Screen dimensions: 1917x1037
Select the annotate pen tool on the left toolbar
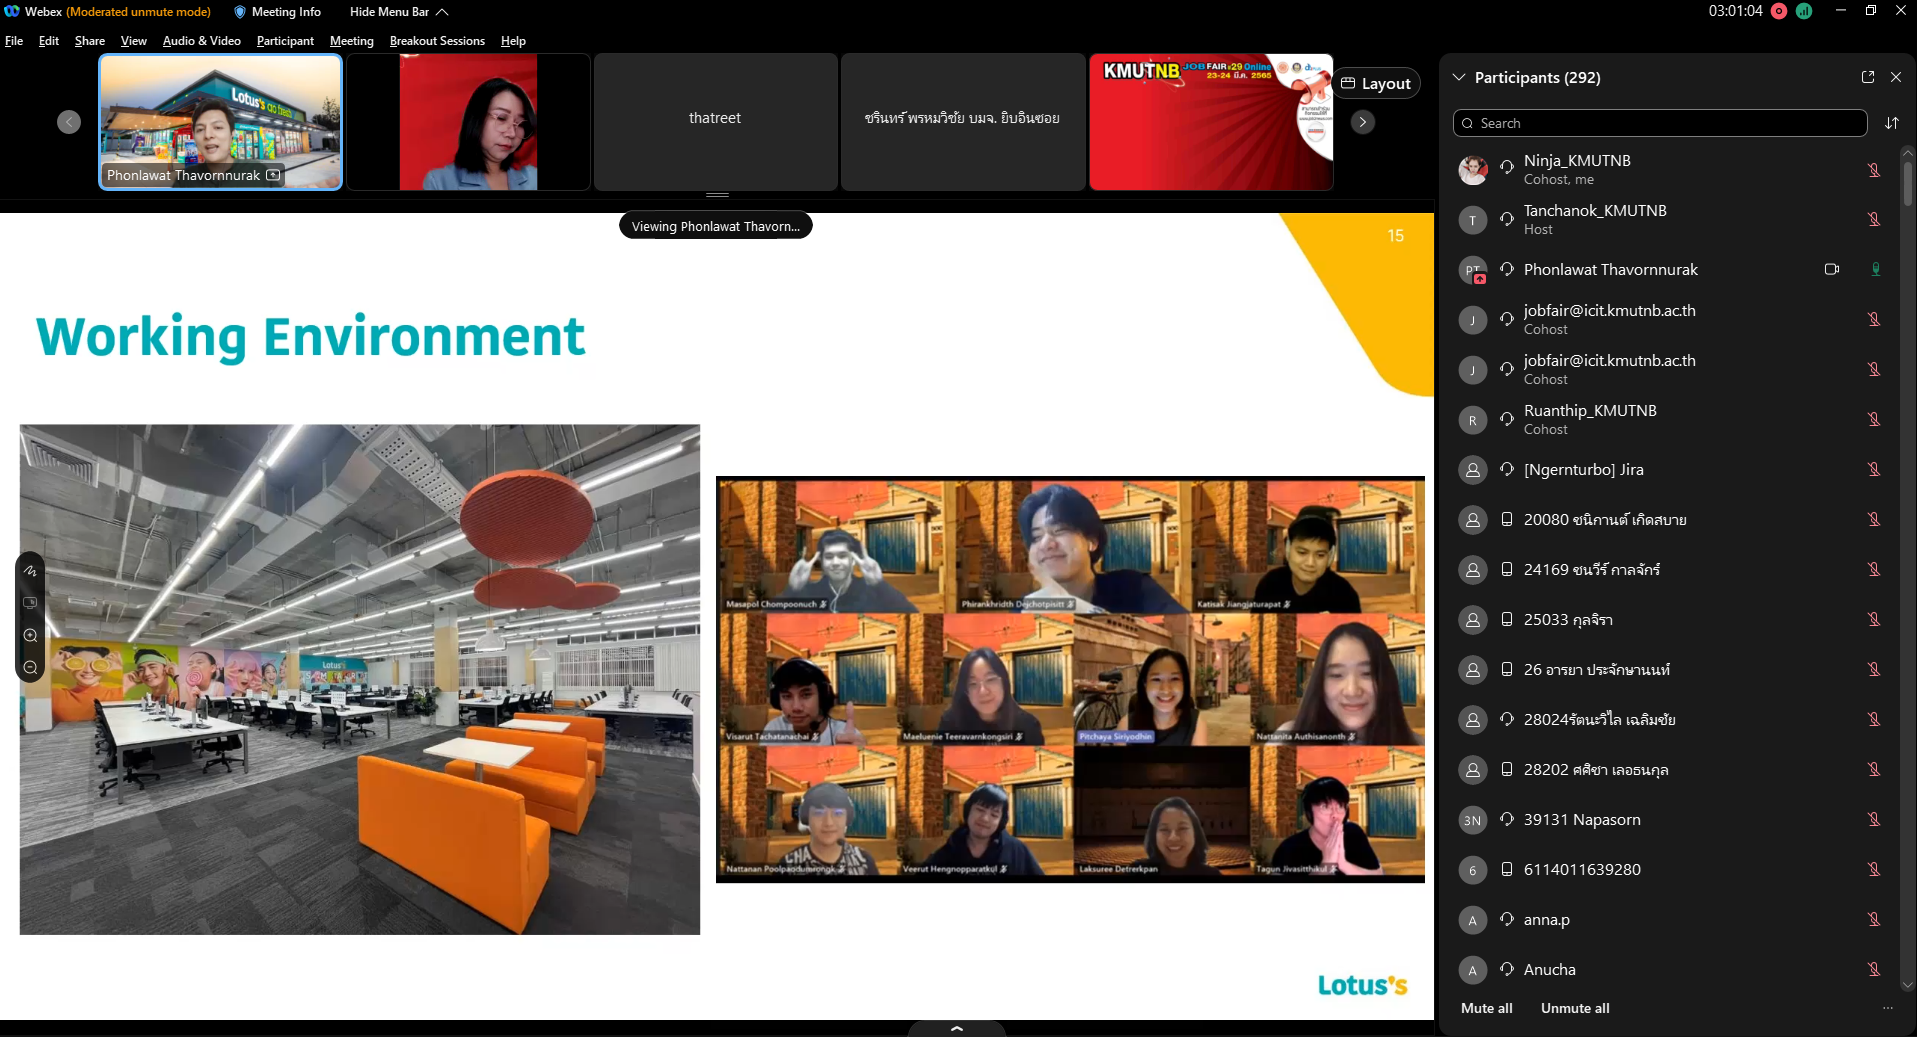30,571
